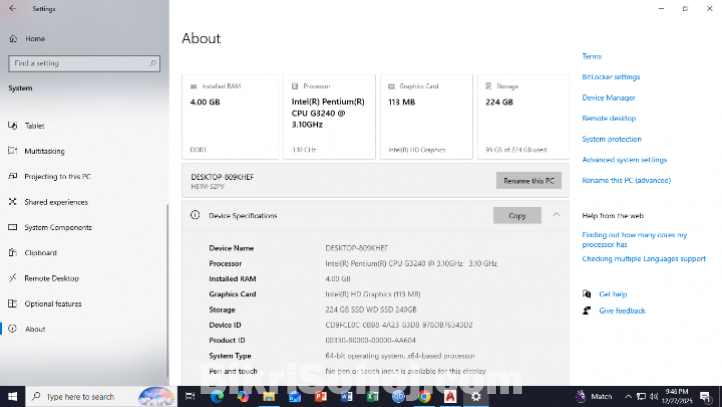The image size is (722, 407).
Task: Open Shared experiences from the sidebar
Action: coord(55,202)
